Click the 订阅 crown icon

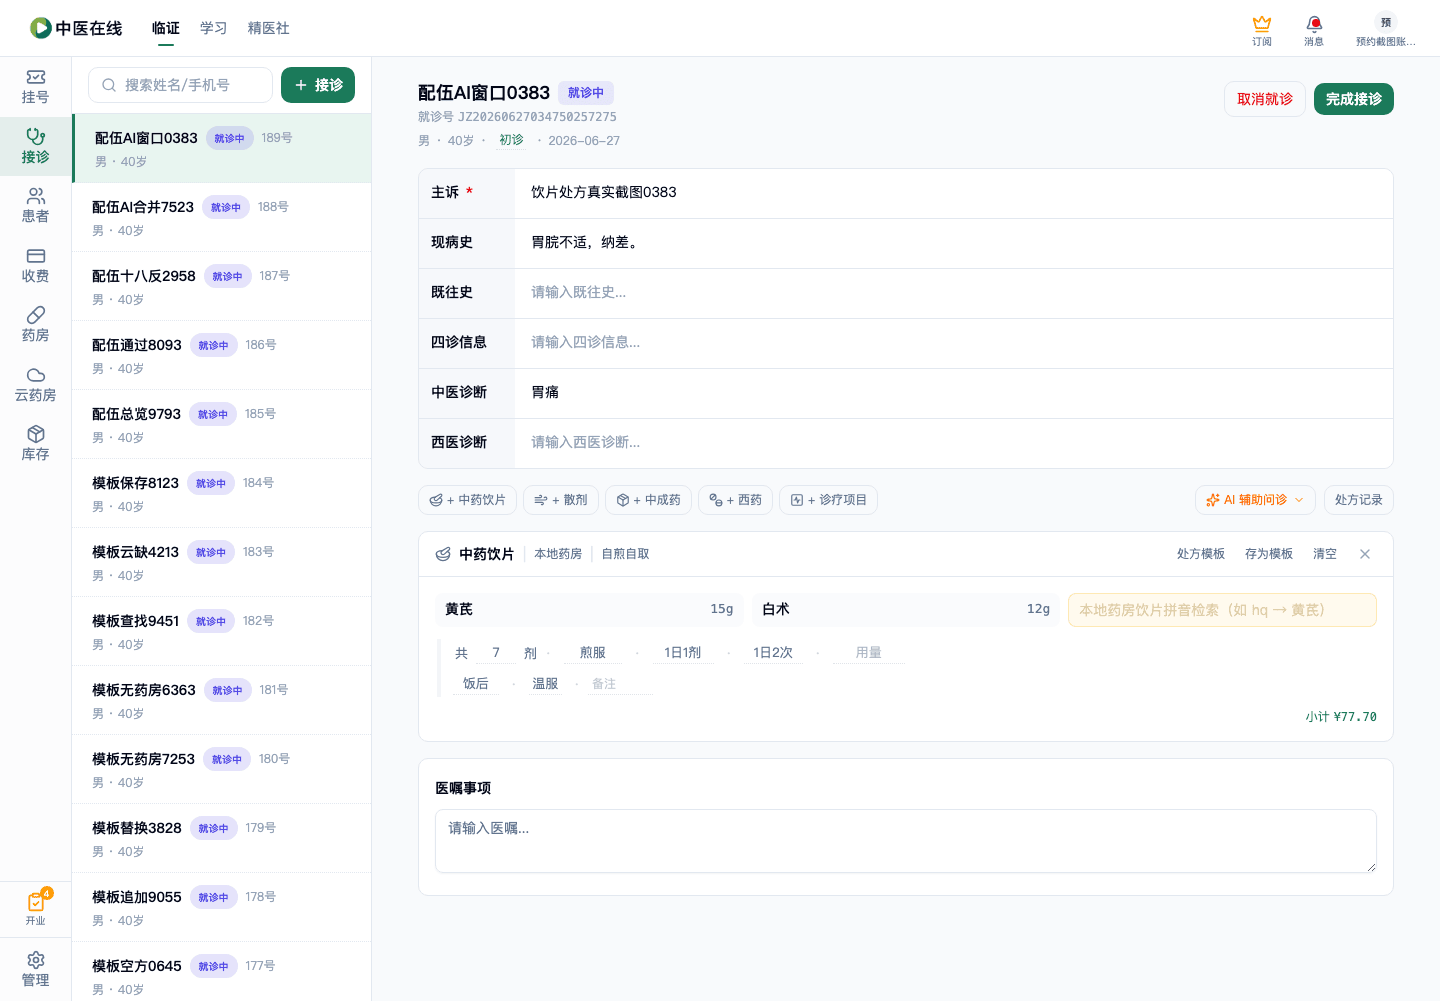pyautogui.click(x=1262, y=29)
